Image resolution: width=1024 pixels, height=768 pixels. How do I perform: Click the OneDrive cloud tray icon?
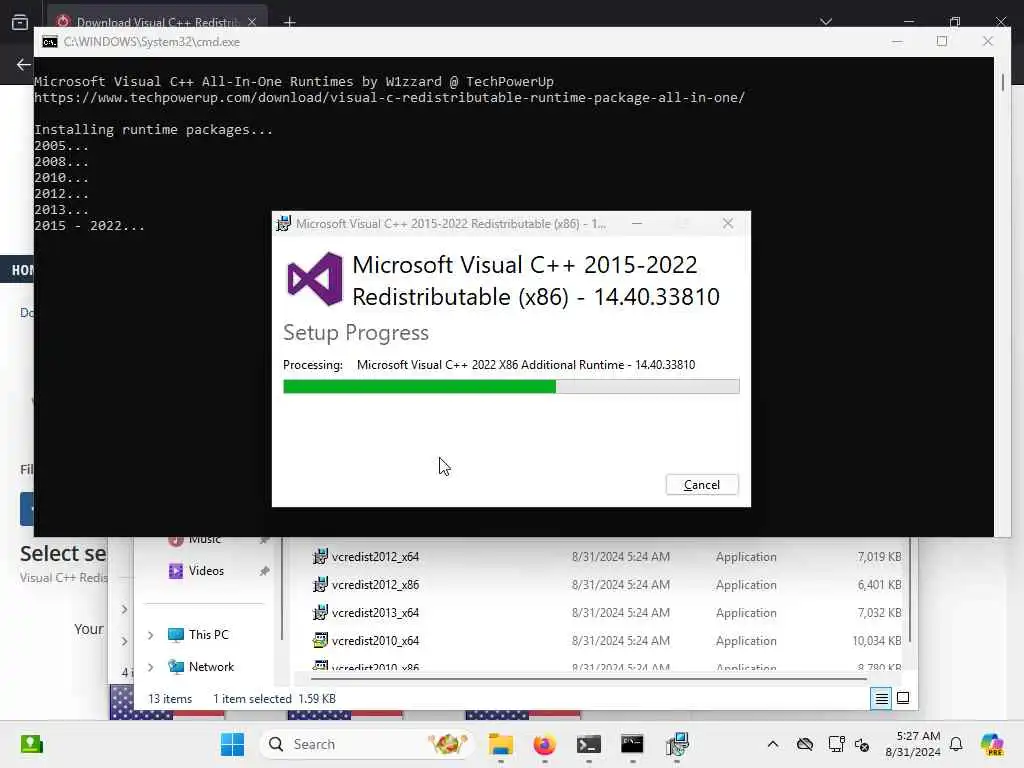(805, 744)
